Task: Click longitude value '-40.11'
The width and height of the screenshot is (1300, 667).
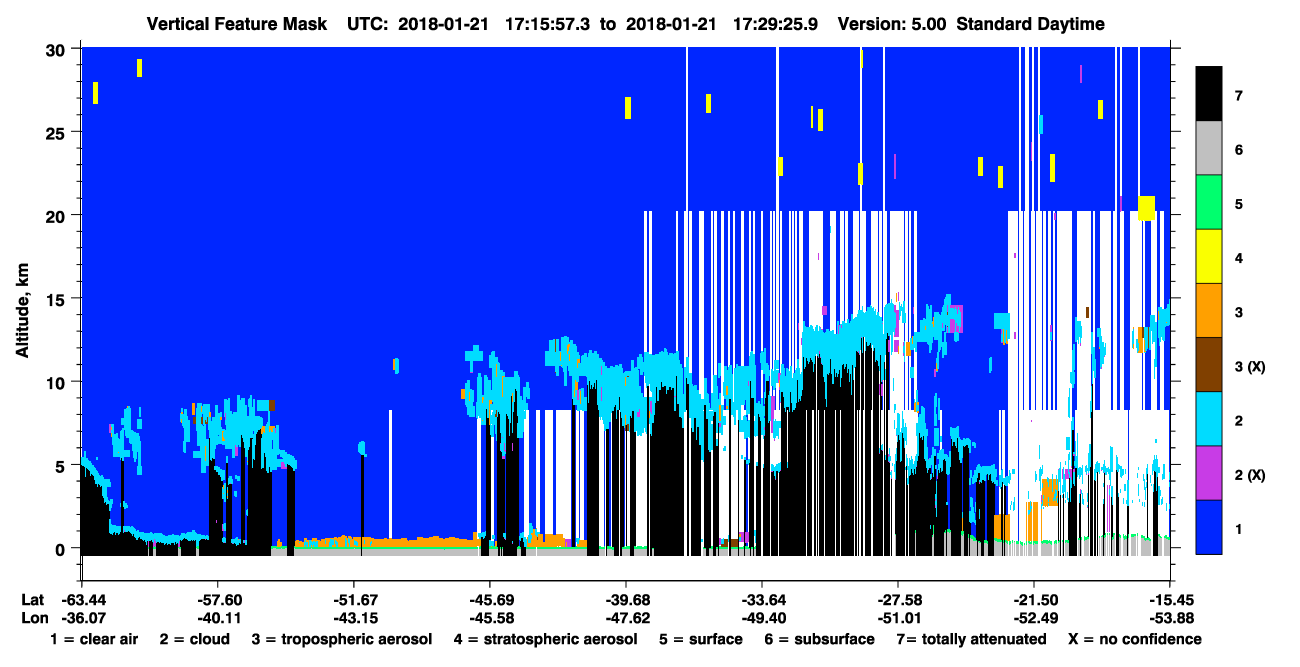Action: coord(218,618)
